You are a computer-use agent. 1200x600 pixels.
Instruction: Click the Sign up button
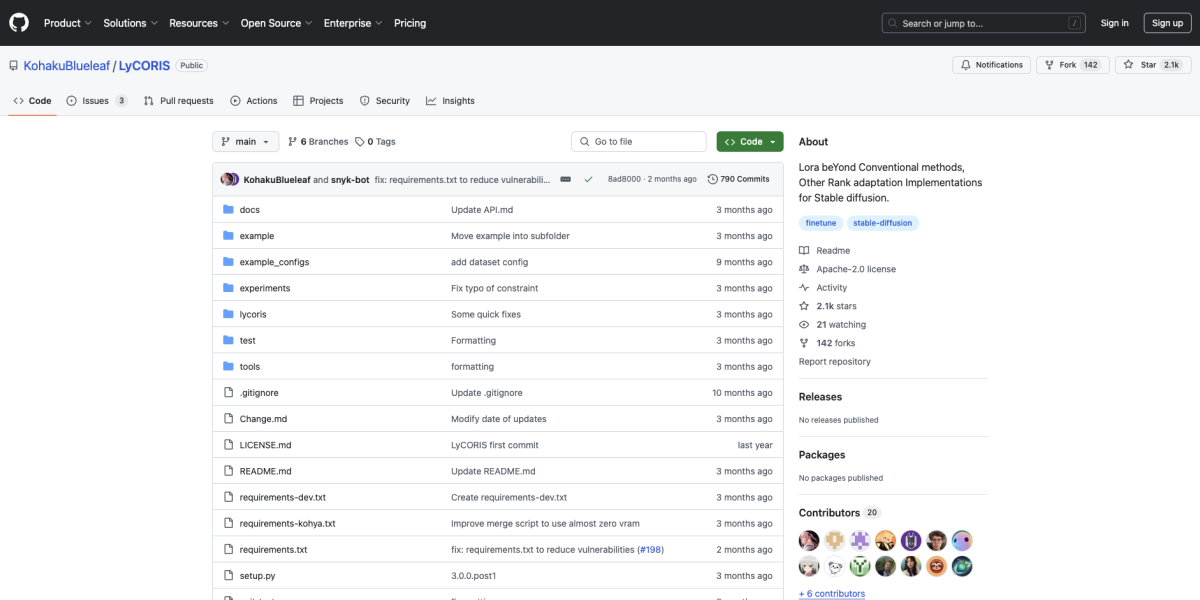click(x=1167, y=23)
